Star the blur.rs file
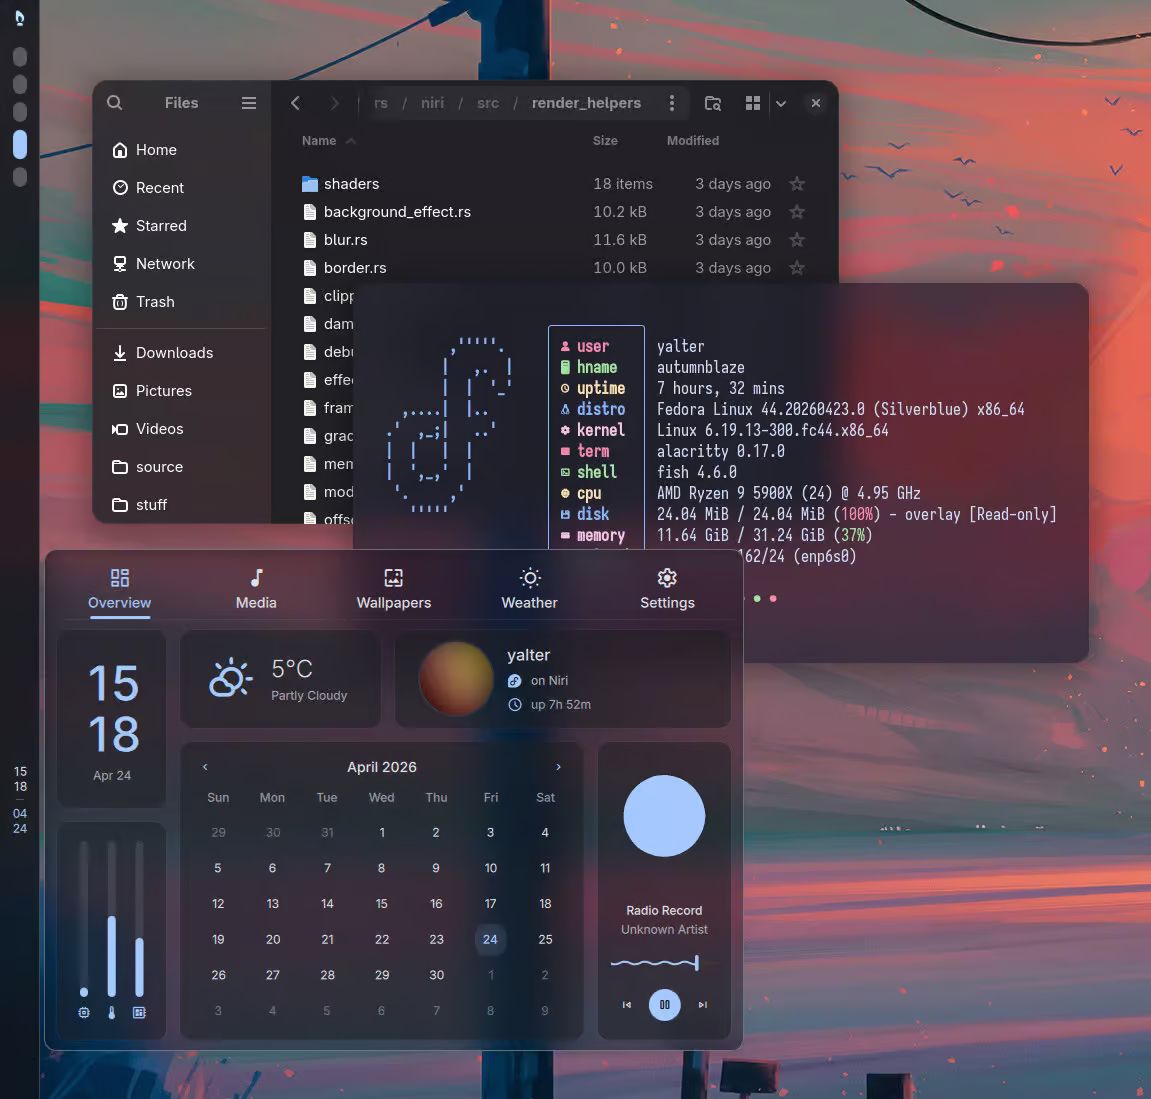 (797, 240)
